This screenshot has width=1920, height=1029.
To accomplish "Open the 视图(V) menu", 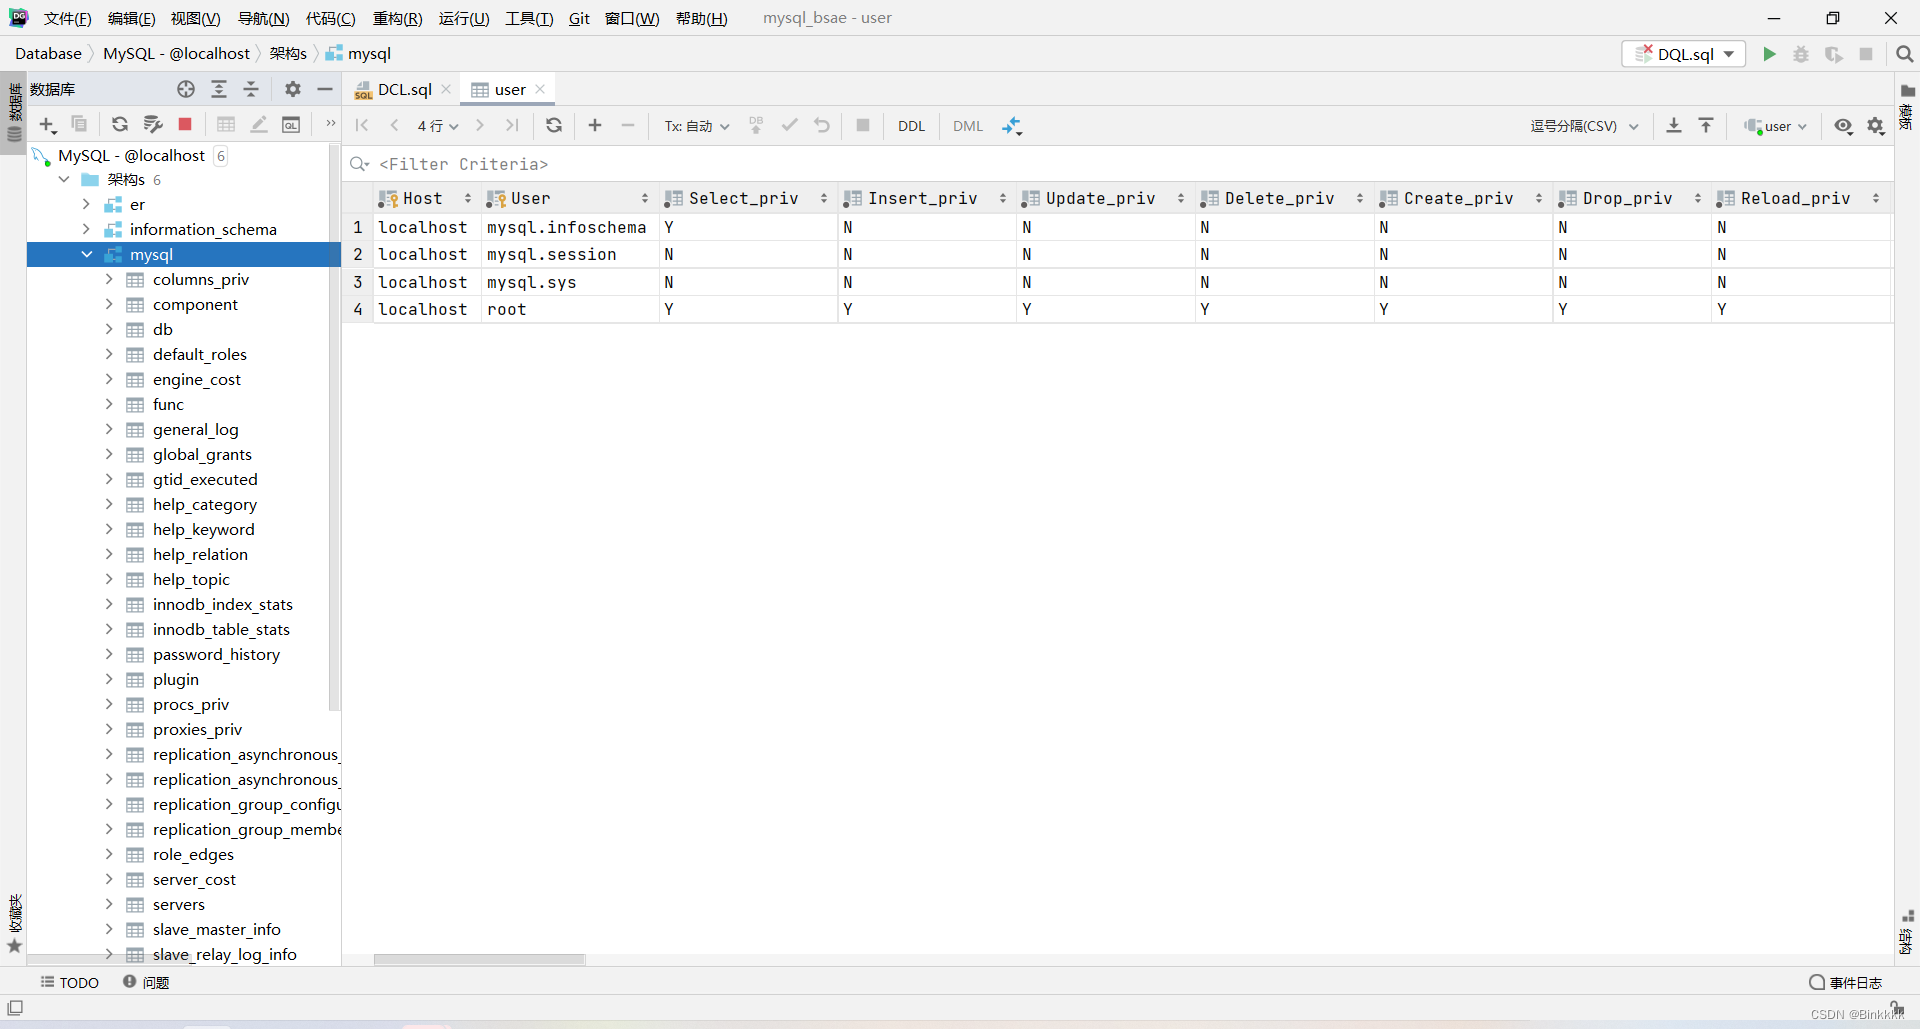I will pos(195,18).
